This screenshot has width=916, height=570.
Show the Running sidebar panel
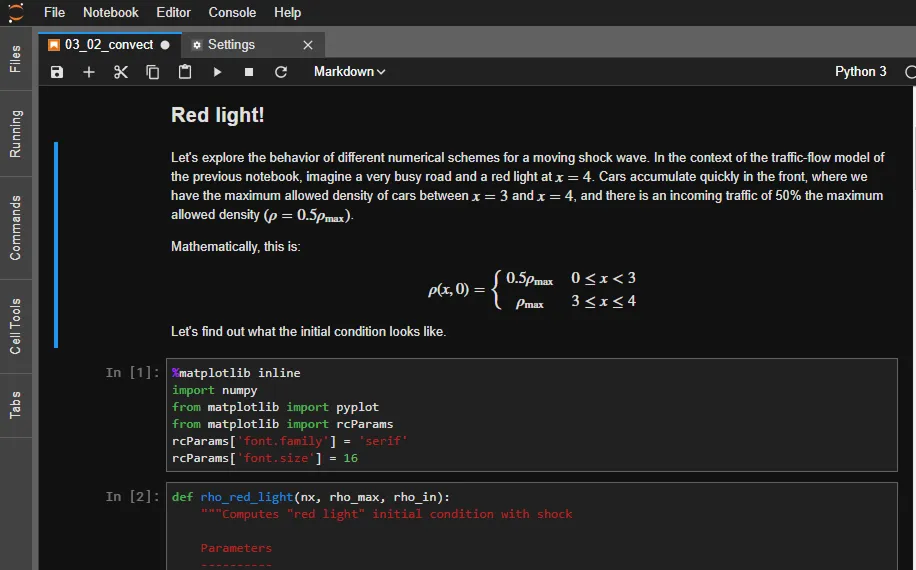[16, 134]
